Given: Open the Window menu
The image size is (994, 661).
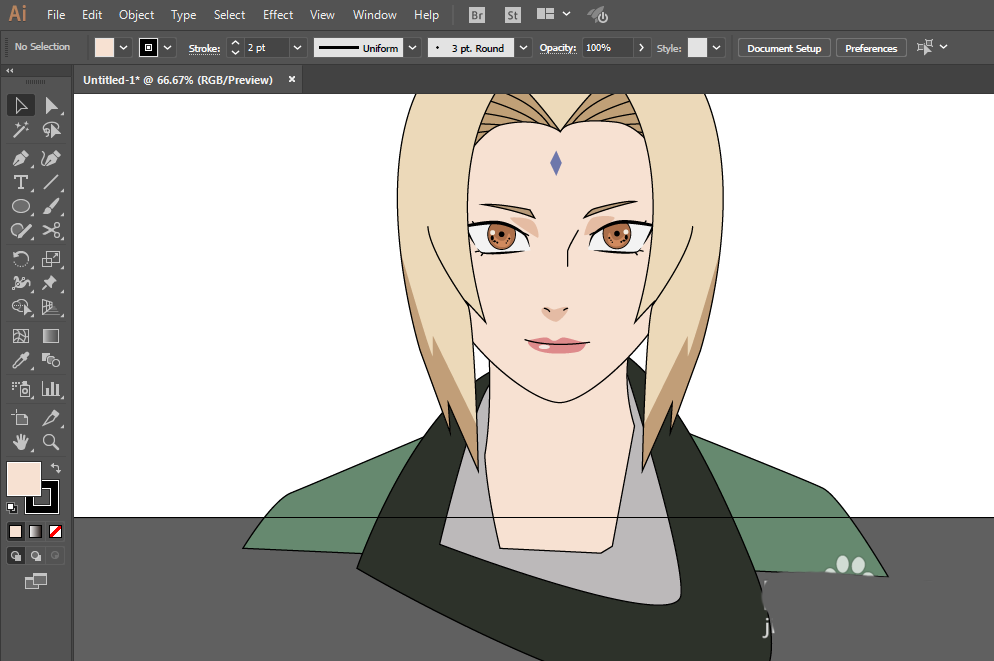Looking at the screenshot, I should tap(375, 15).
